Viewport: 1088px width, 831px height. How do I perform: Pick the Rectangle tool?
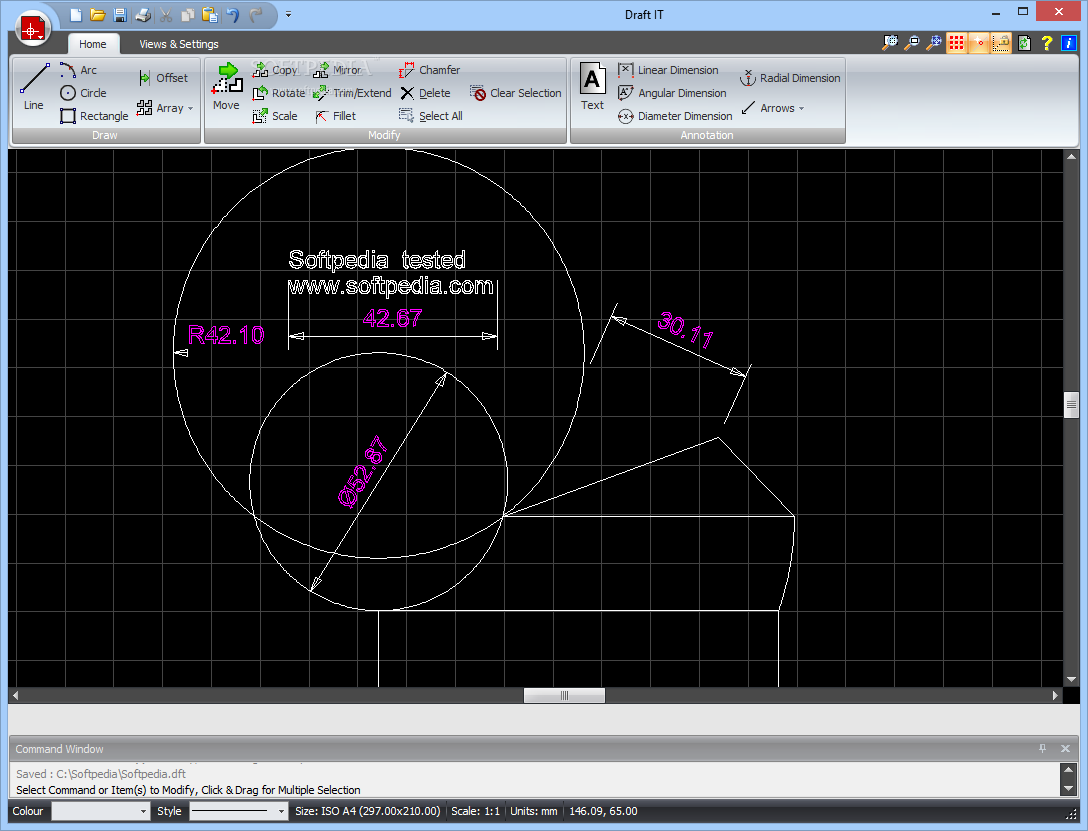[x=94, y=116]
